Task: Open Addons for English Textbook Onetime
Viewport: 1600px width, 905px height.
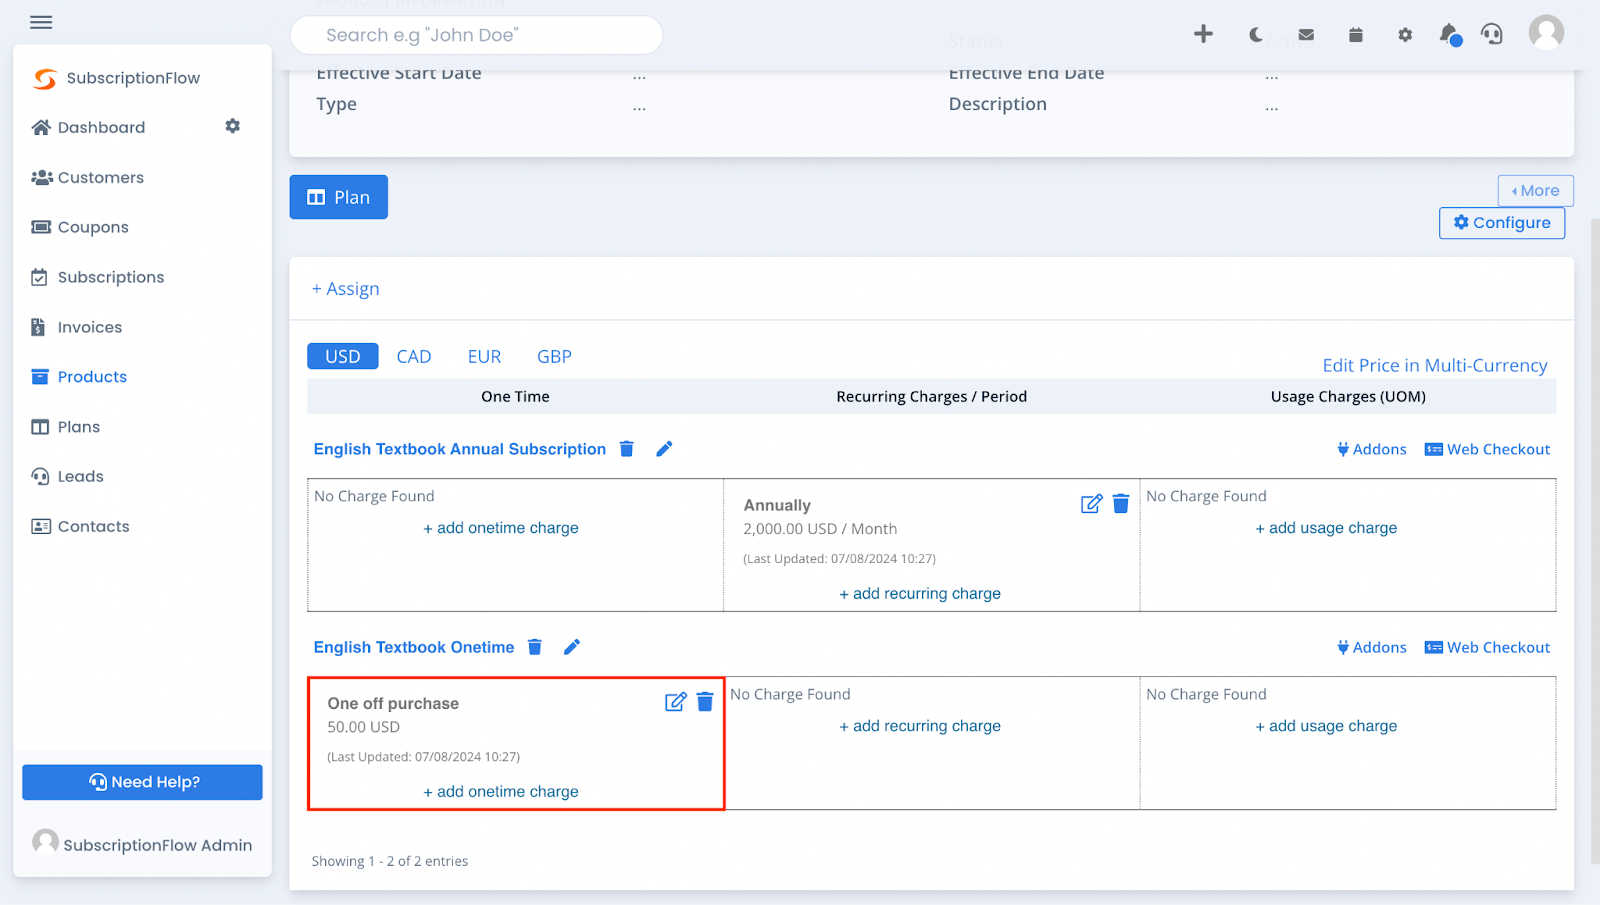Action: pyautogui.click(x=1371, y=647)
